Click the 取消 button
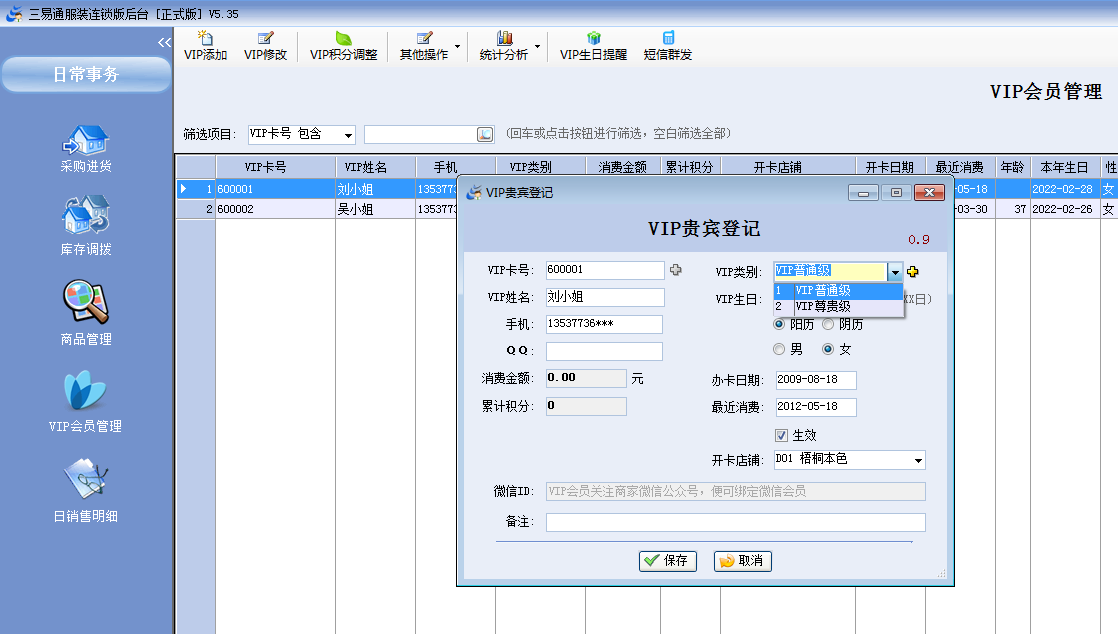The height and width of the screenshot is (634, 1118). click(742, 561)
